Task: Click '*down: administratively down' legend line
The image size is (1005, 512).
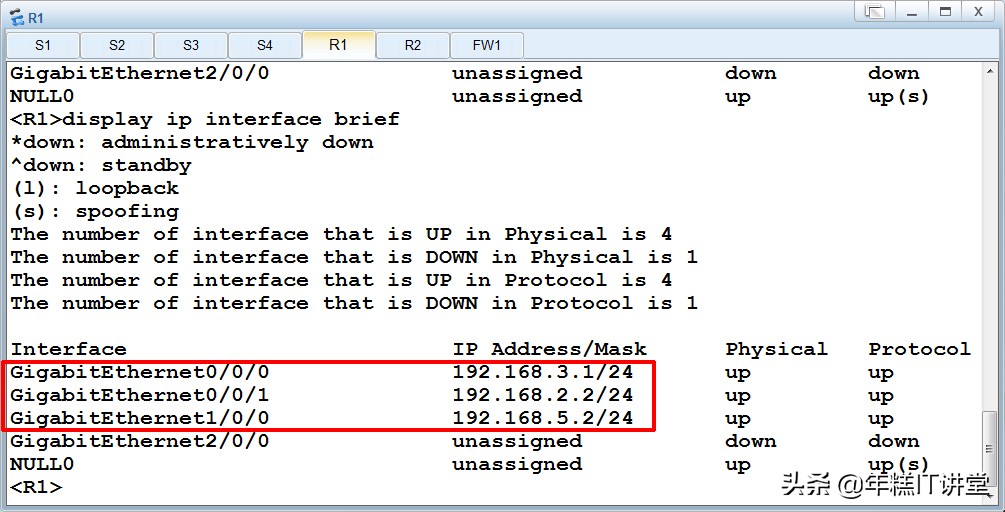Action: [192, 142]
